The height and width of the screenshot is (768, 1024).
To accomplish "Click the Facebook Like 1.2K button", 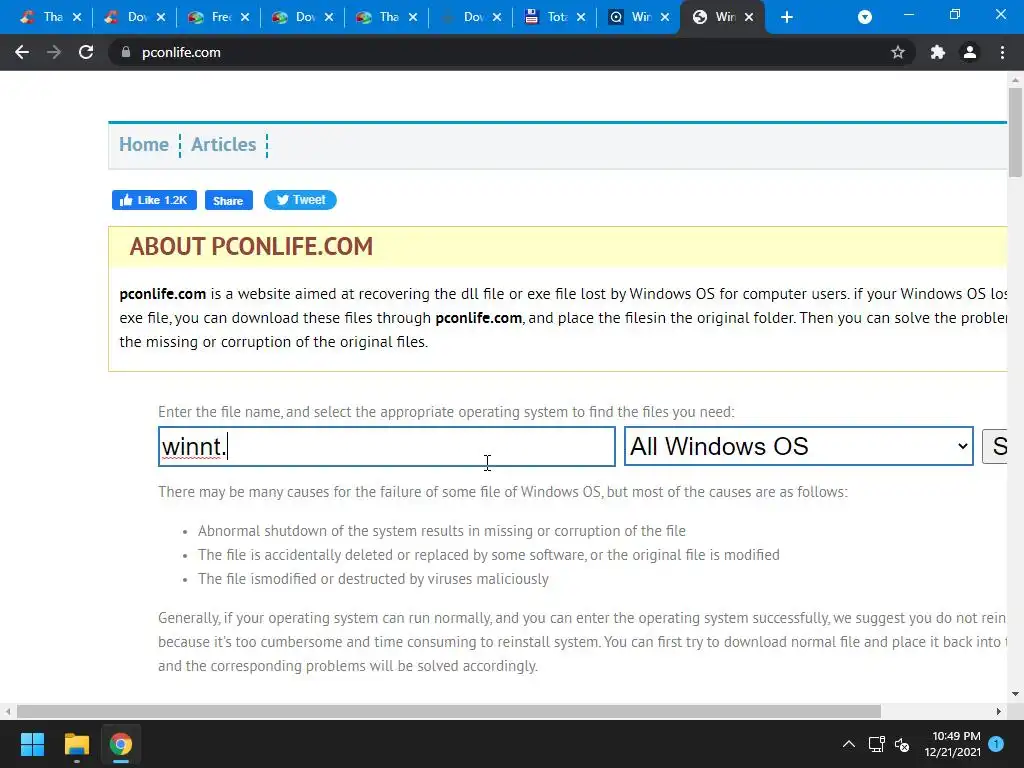I will pos(154,200).
